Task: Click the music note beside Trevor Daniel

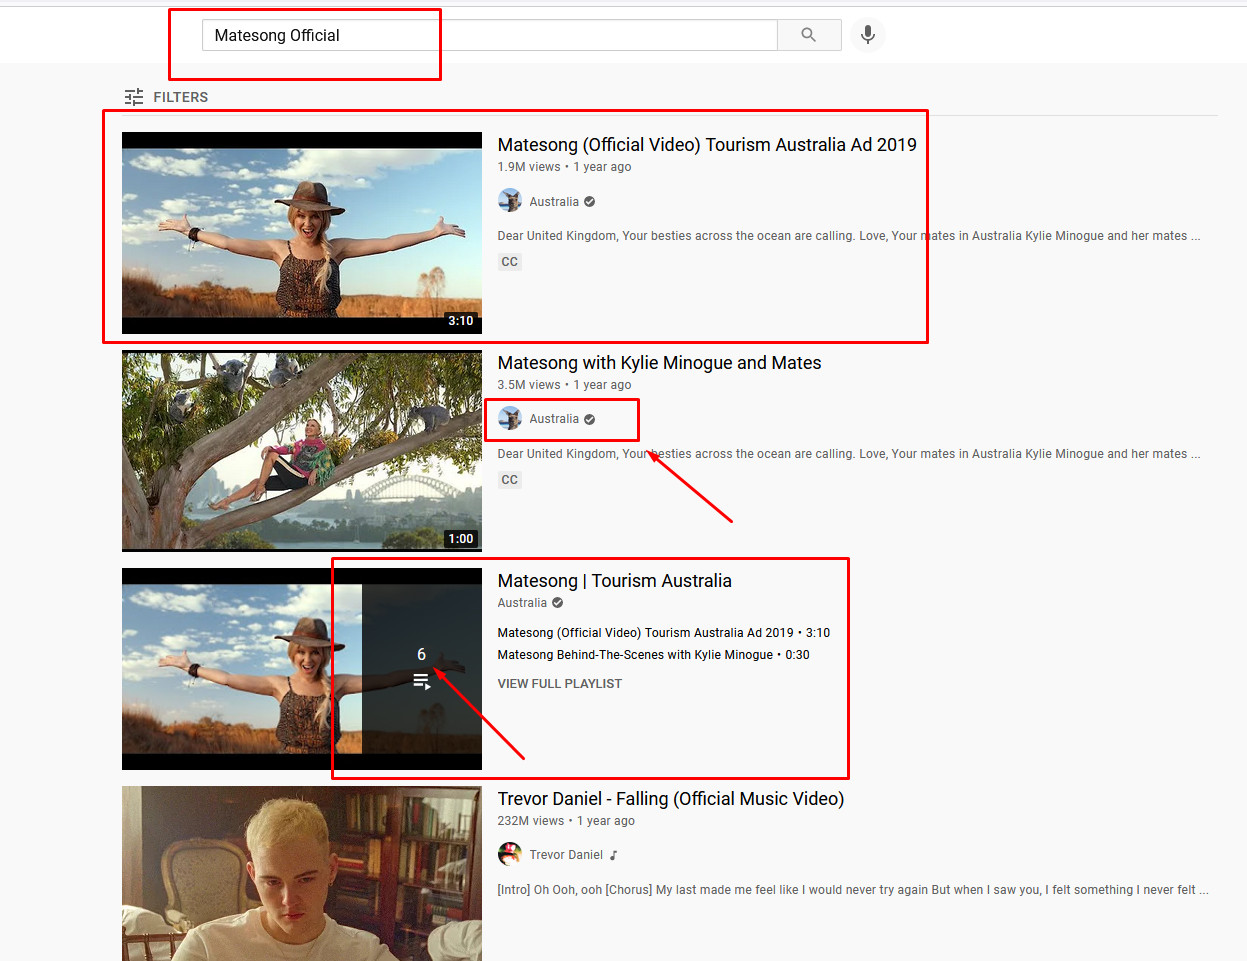Action: coord(614,855)
